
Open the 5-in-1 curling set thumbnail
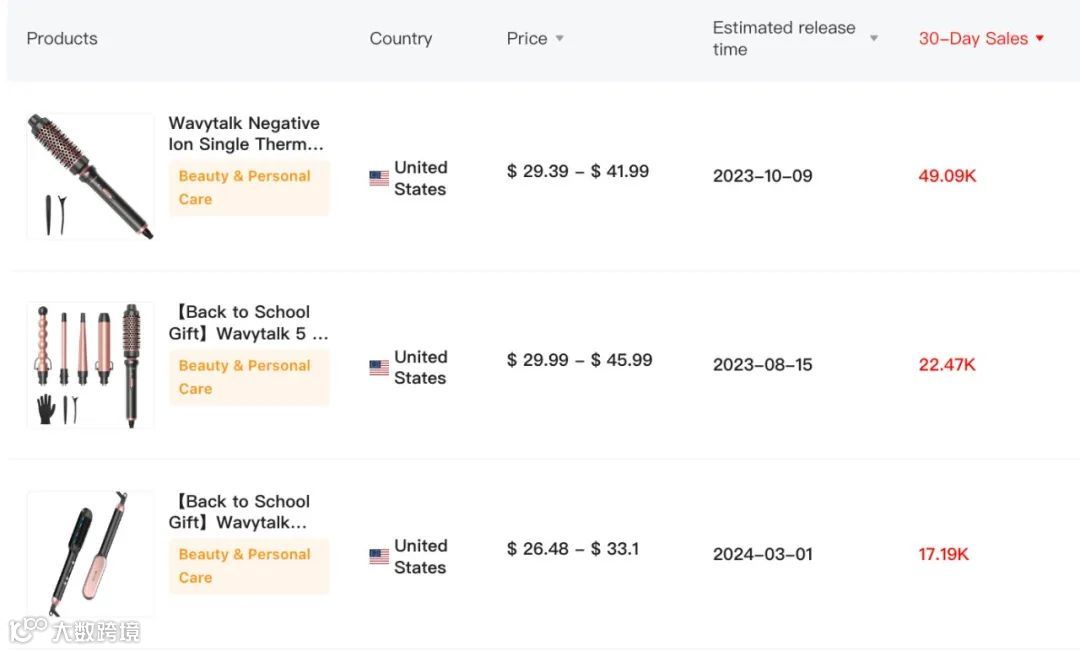tap(91, 365)
